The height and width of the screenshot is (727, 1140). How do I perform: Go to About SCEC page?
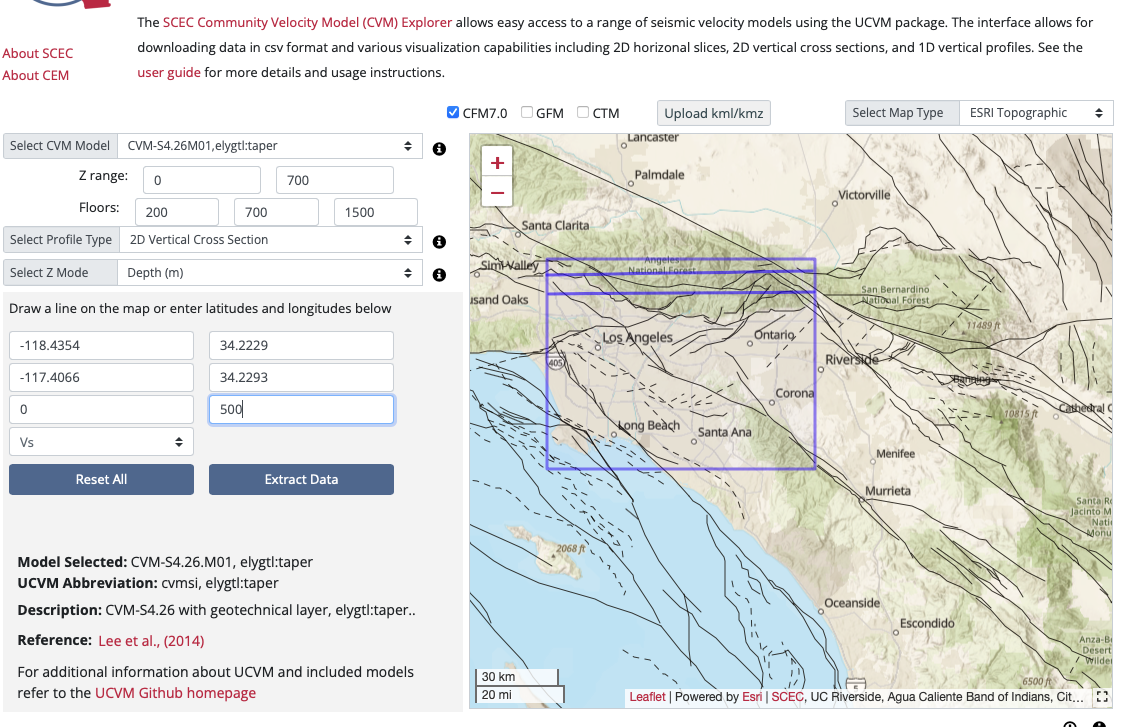pyautogui.click(x=38, y=53)
